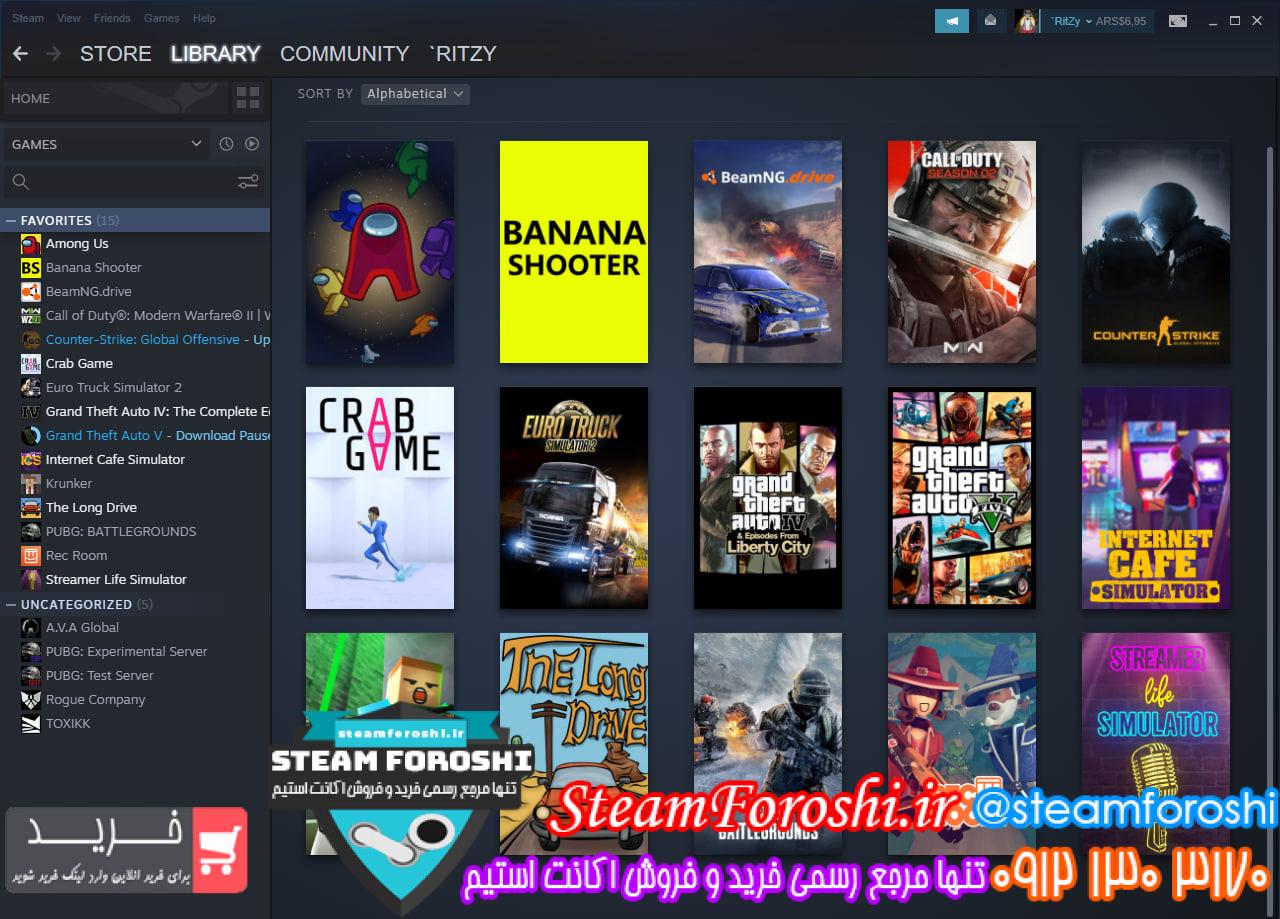Click the Rec Room sidebar icon
This screenshot has width=1280, height=919.
point(31,556)
